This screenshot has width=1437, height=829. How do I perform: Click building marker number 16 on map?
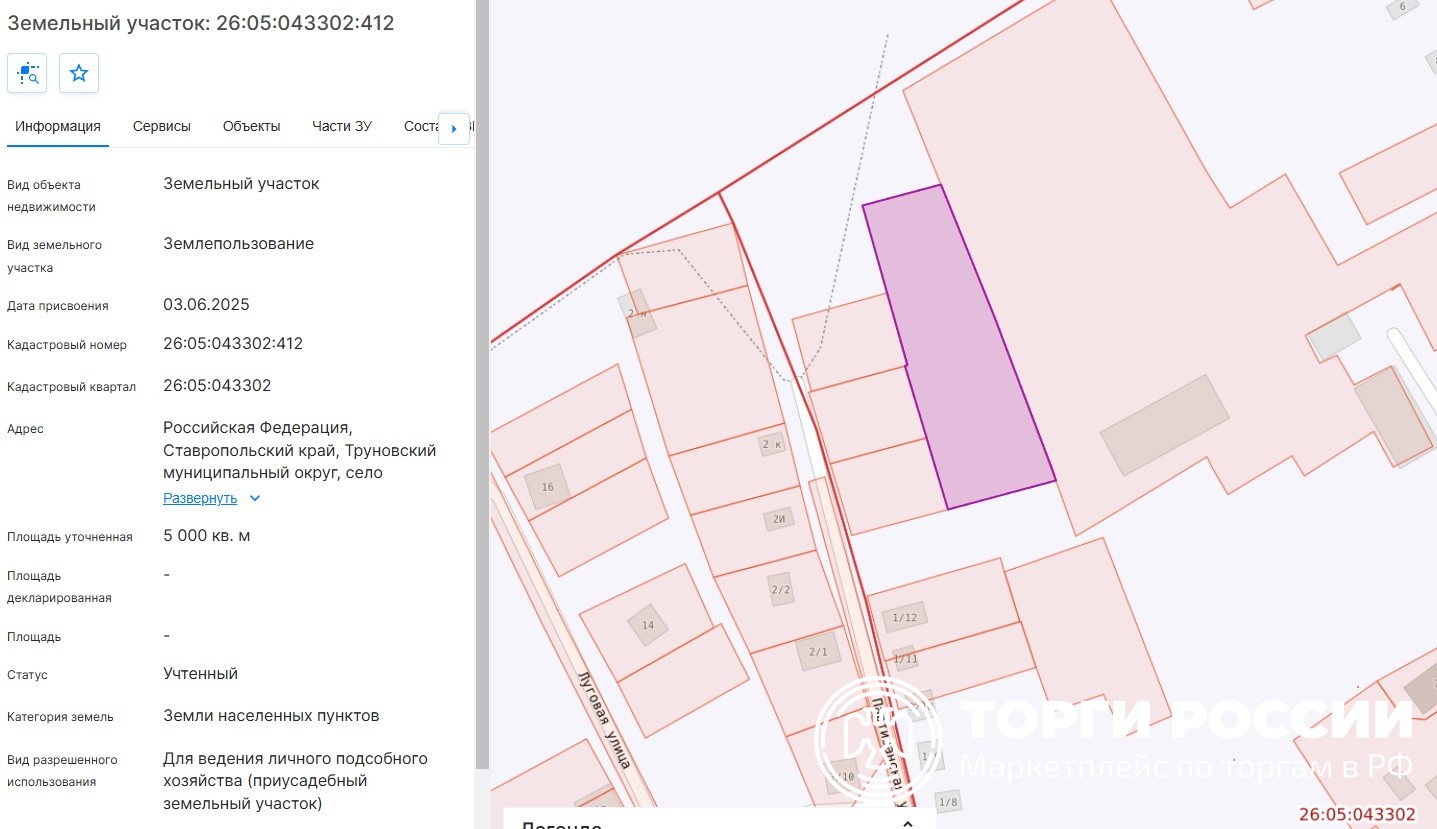coord(547,487)
